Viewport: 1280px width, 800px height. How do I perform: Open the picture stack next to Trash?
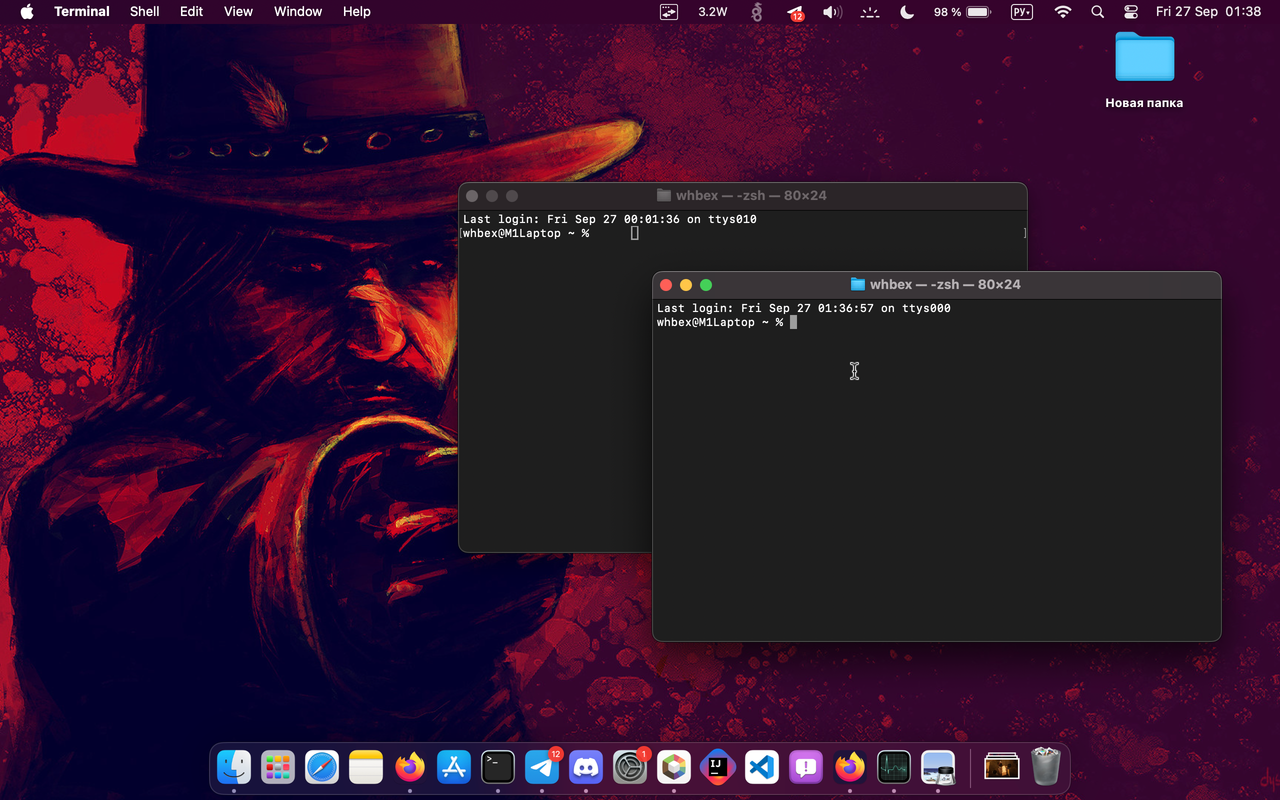pos(1002,768)
